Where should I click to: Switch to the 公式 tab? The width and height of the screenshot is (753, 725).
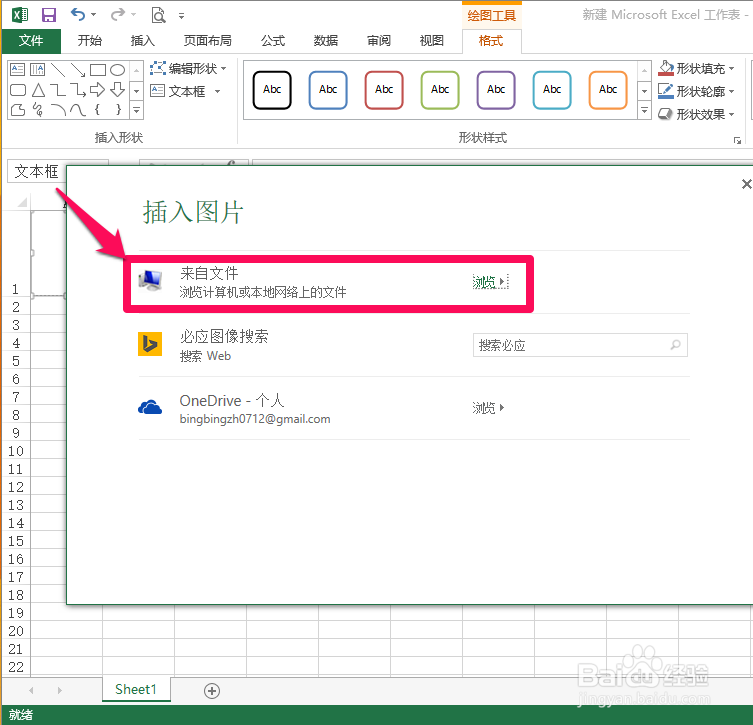(273, 41)
